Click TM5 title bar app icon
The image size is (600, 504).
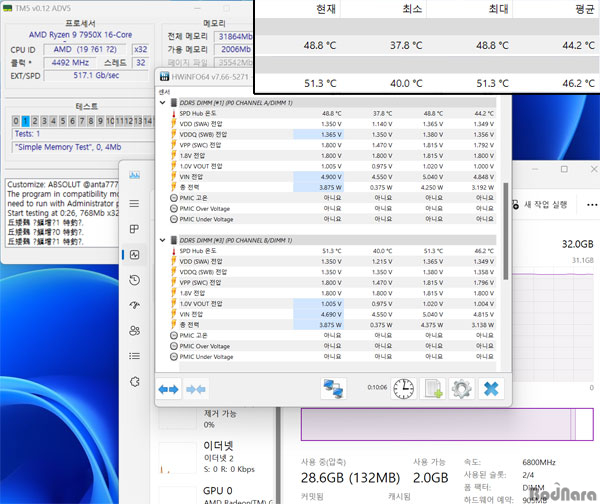tap(8, 8)
